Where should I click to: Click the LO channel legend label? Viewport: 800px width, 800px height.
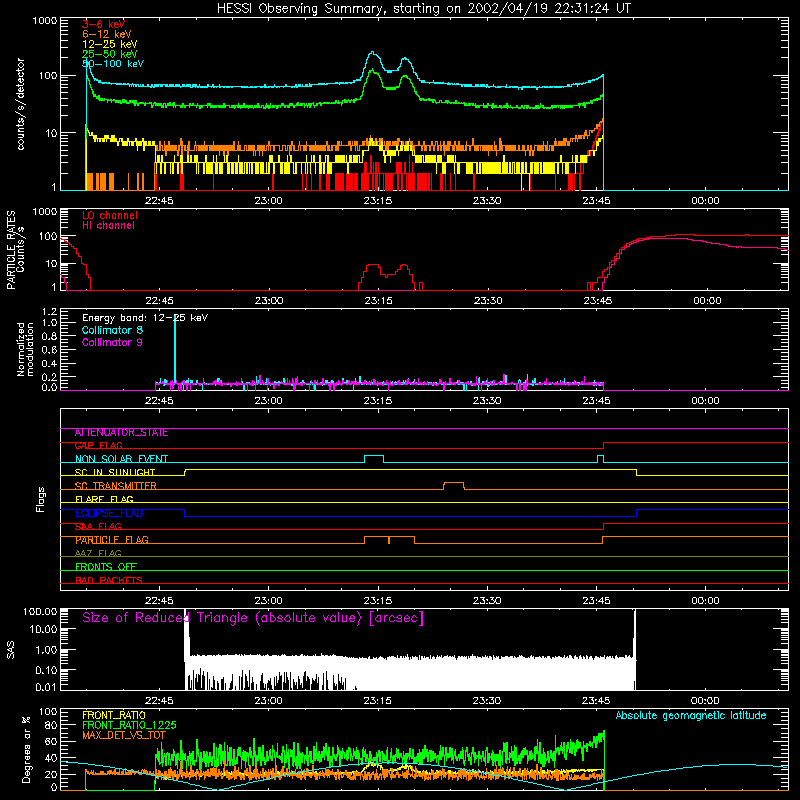click(110, 215)
